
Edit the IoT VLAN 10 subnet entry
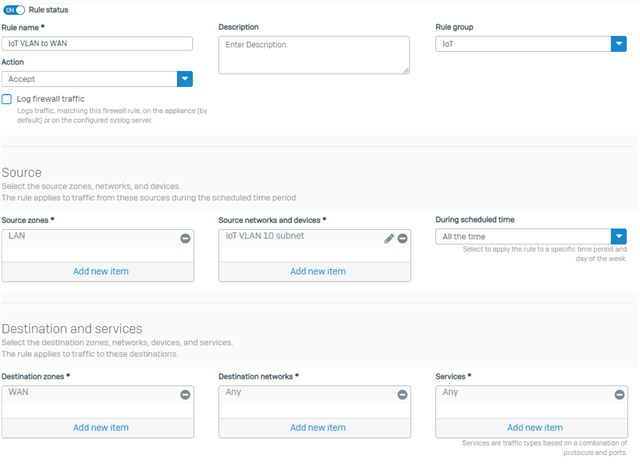click(x=389, y=238)
